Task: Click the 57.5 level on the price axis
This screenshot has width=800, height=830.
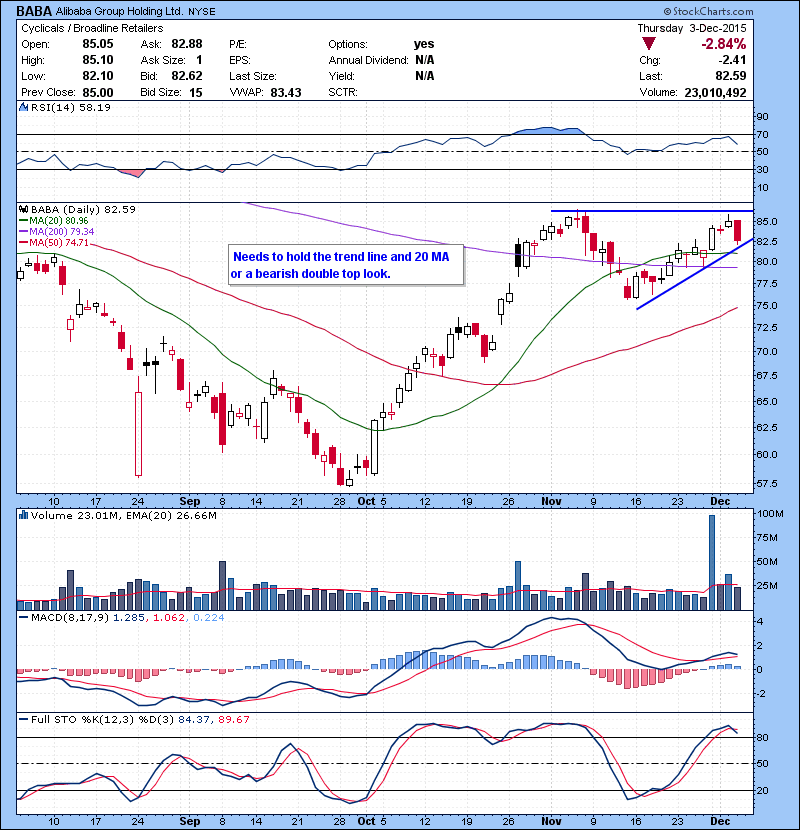Action: coord(767,483)
